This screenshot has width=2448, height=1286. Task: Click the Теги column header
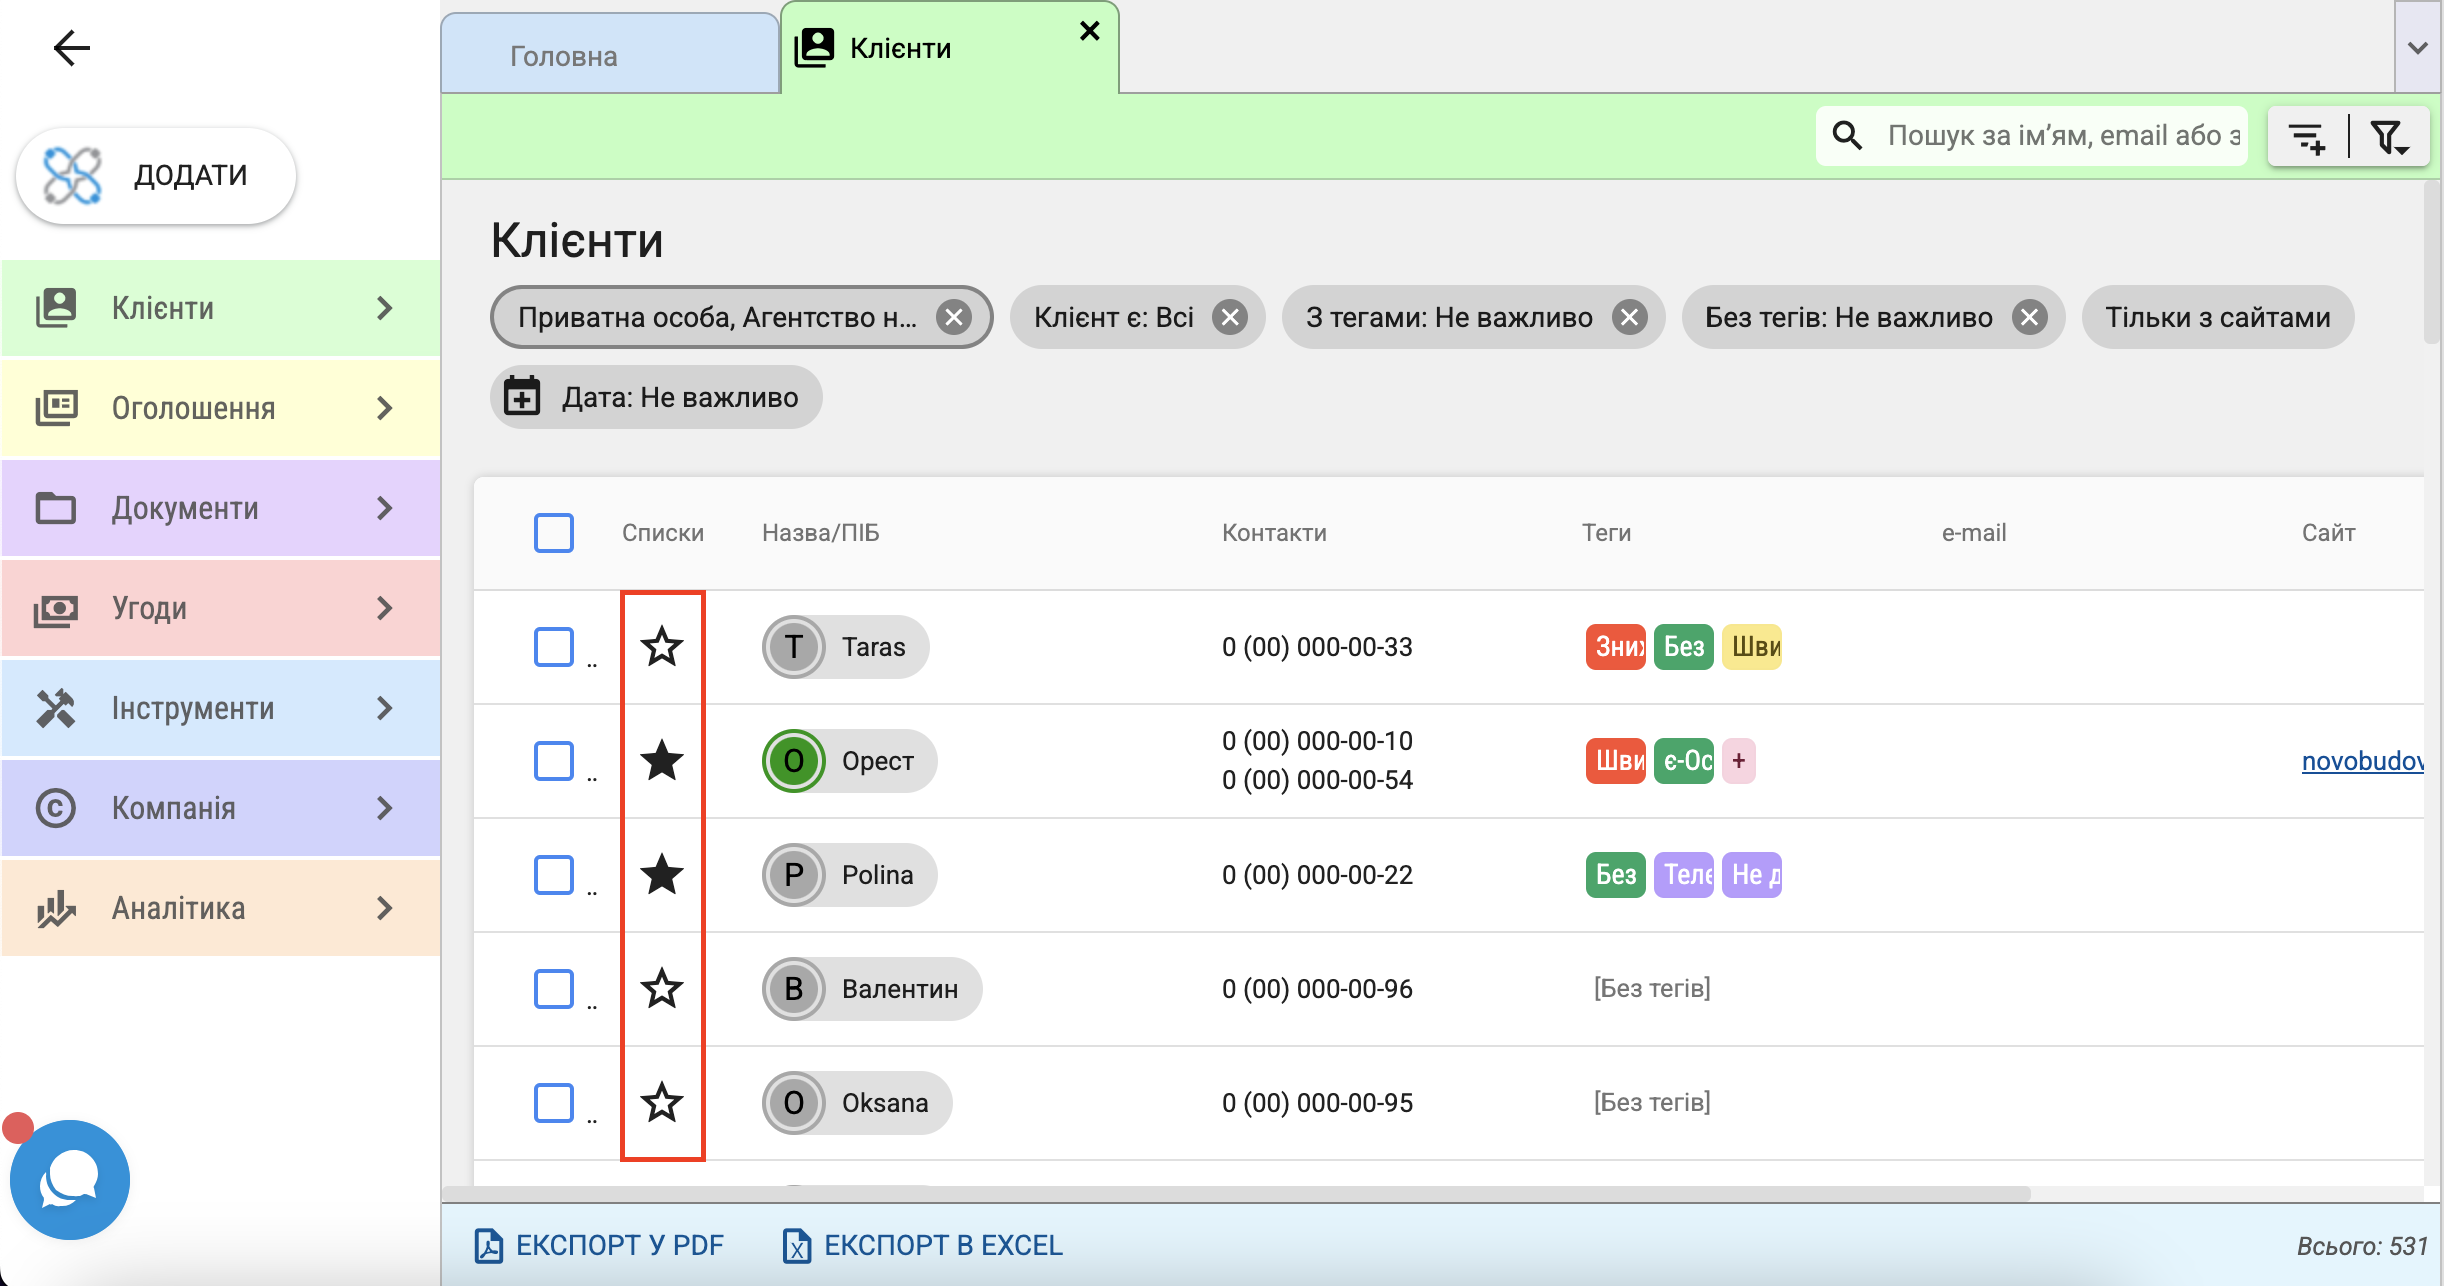pos(1606,533)
